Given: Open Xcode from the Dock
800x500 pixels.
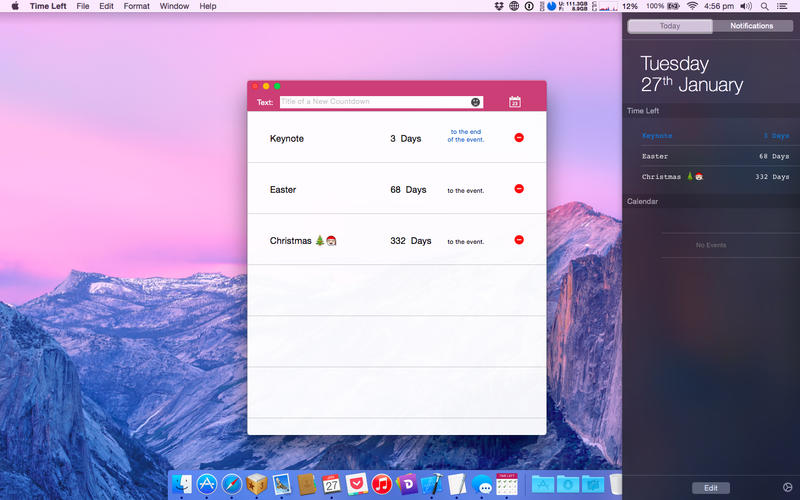Looking at the screenshot, I should pos(432,484).
